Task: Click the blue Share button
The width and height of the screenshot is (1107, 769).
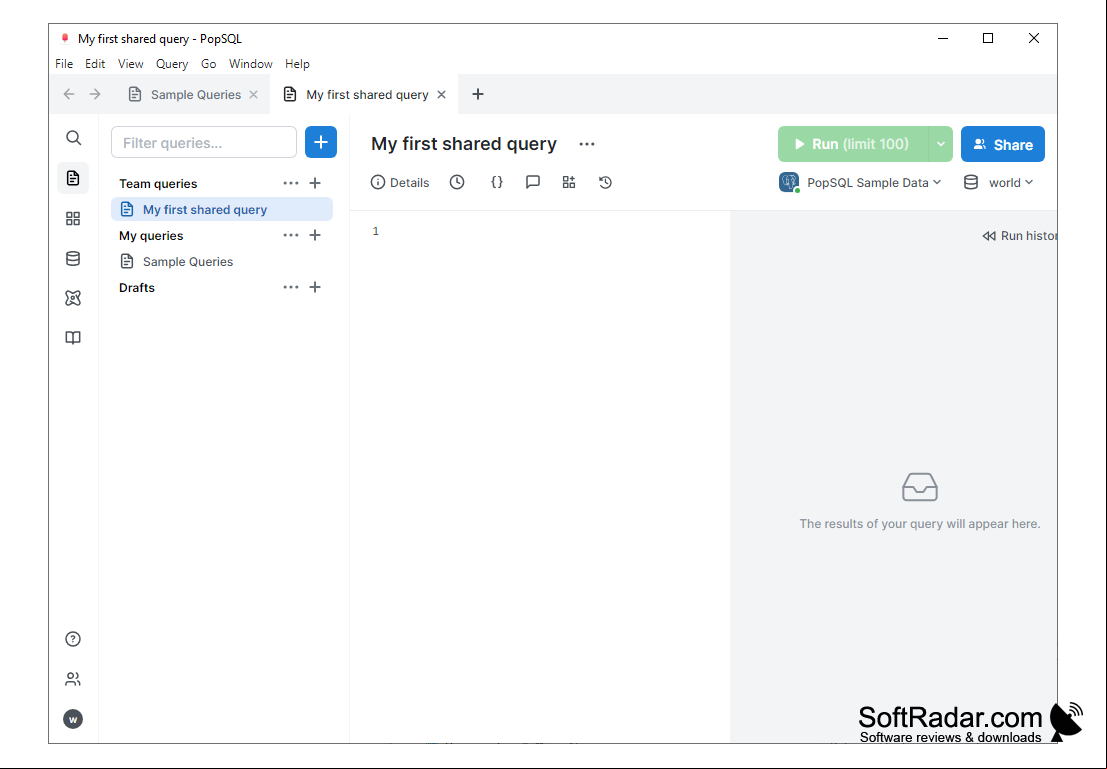Action: [1003, 144]
